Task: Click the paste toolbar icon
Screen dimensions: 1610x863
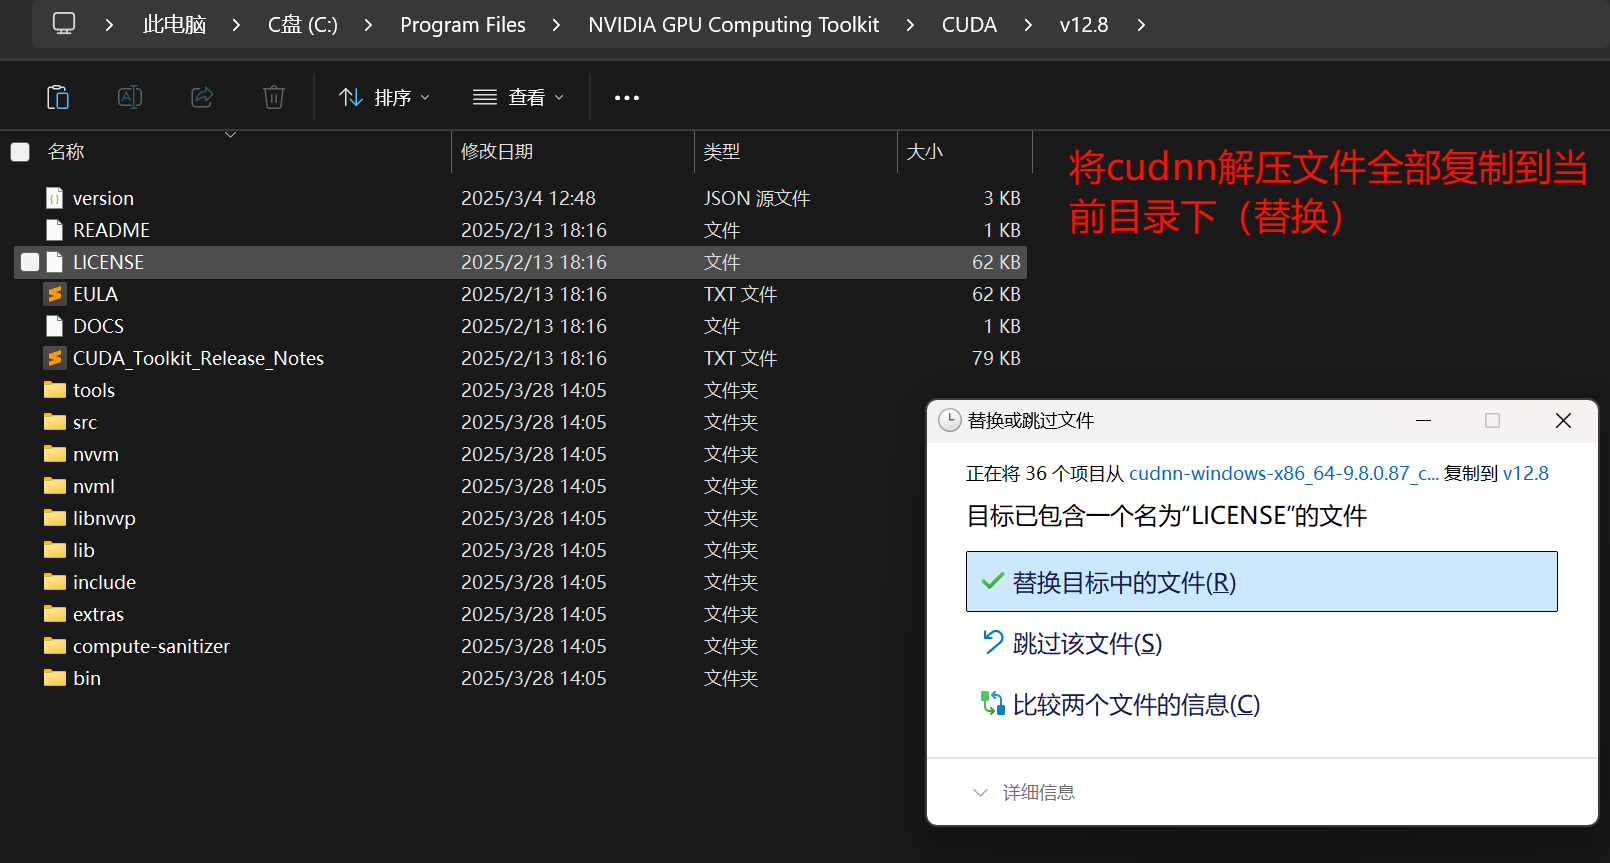Action: (x=58, y=97)
